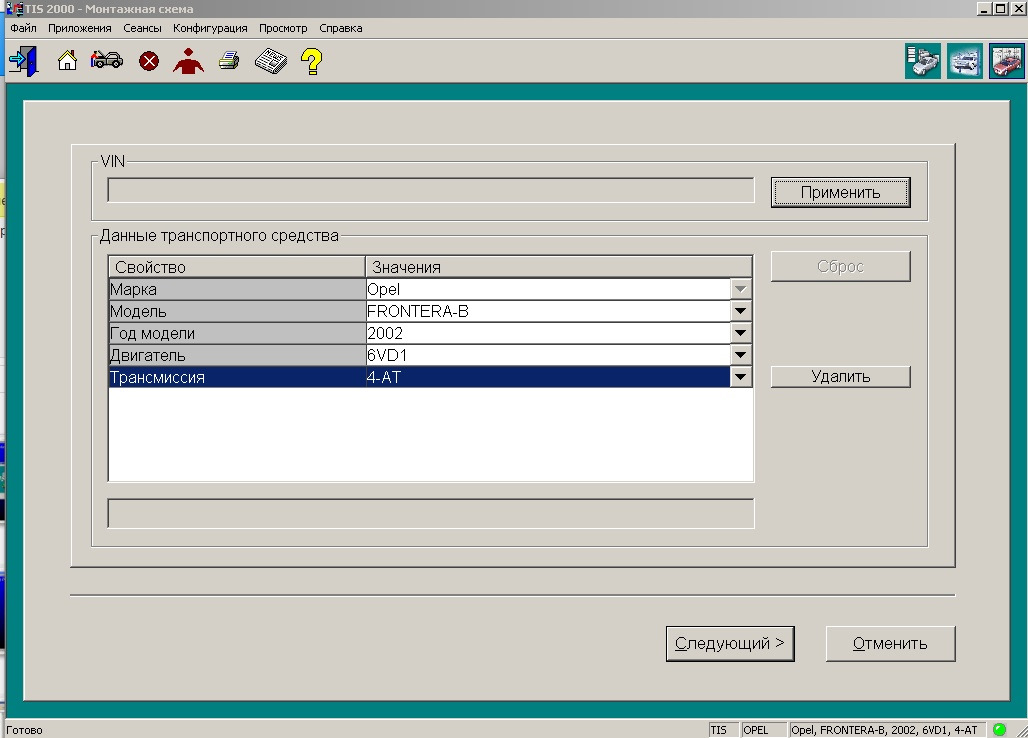This screenshot has height=738, width=1028.
Task: Select the silver car with list icon
Action: tap(922, 61)
